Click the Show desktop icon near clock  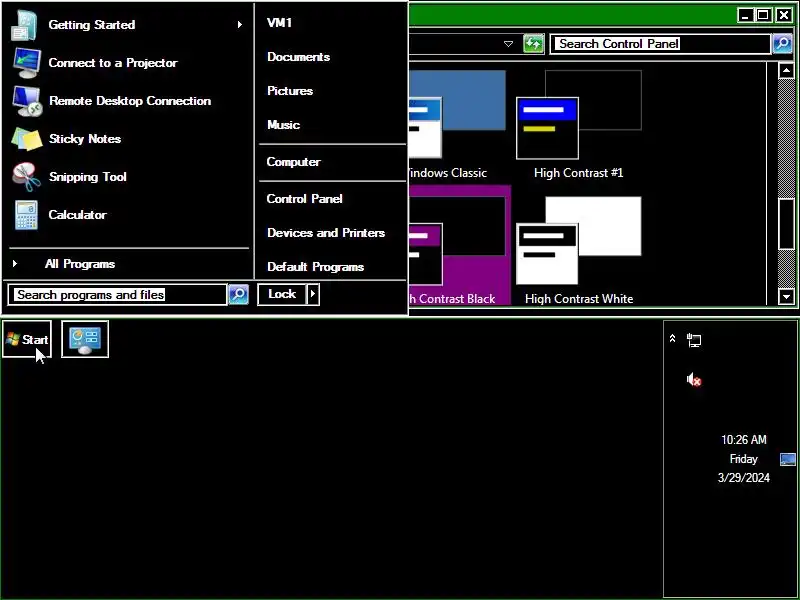[x=788, y=459]
